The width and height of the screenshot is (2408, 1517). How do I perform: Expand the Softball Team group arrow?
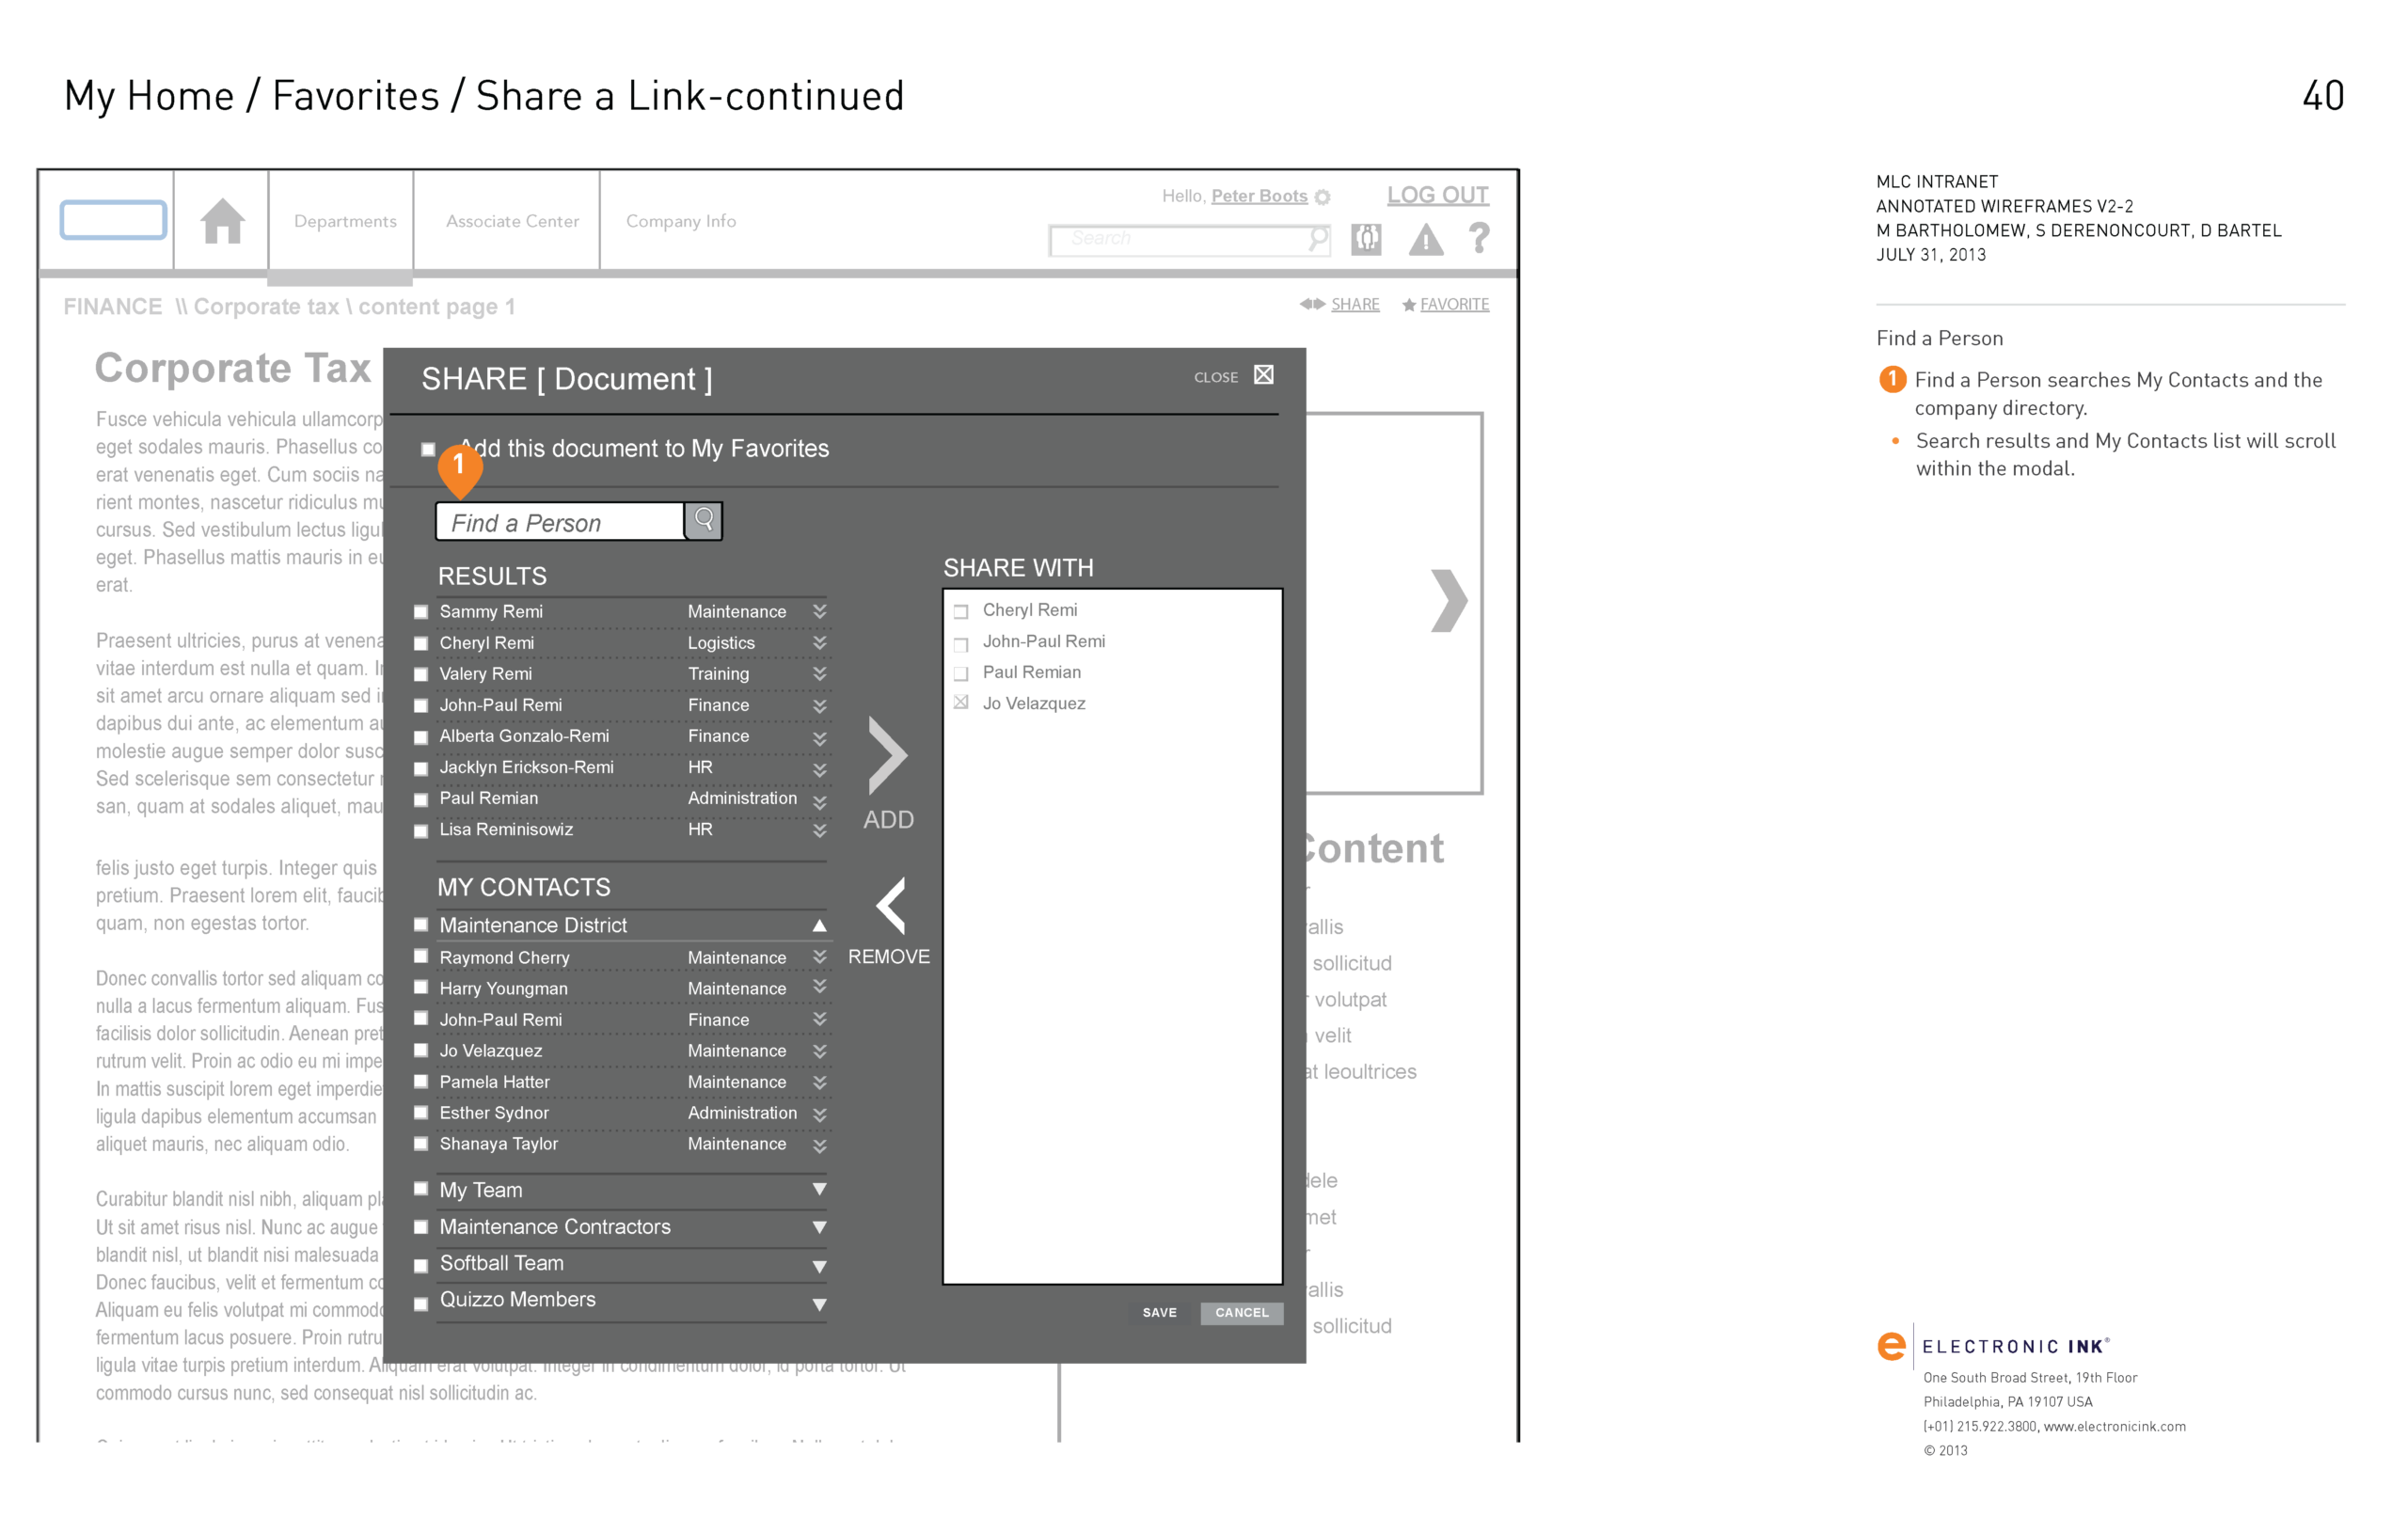pyautogui.click(x=819, y=1266)
